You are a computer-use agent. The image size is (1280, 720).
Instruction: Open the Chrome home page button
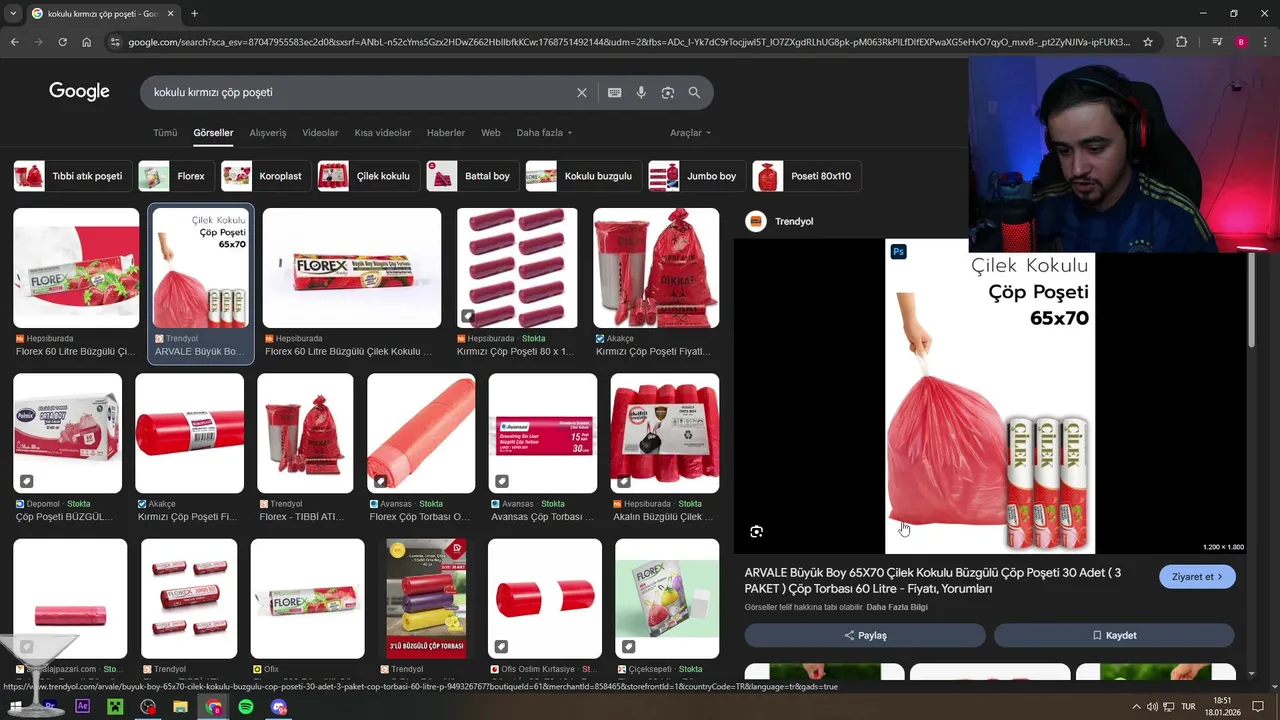point(87,42)
